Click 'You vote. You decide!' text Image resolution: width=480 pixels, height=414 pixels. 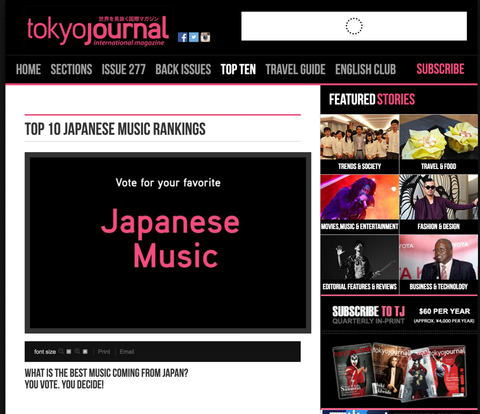click(64, 385)
